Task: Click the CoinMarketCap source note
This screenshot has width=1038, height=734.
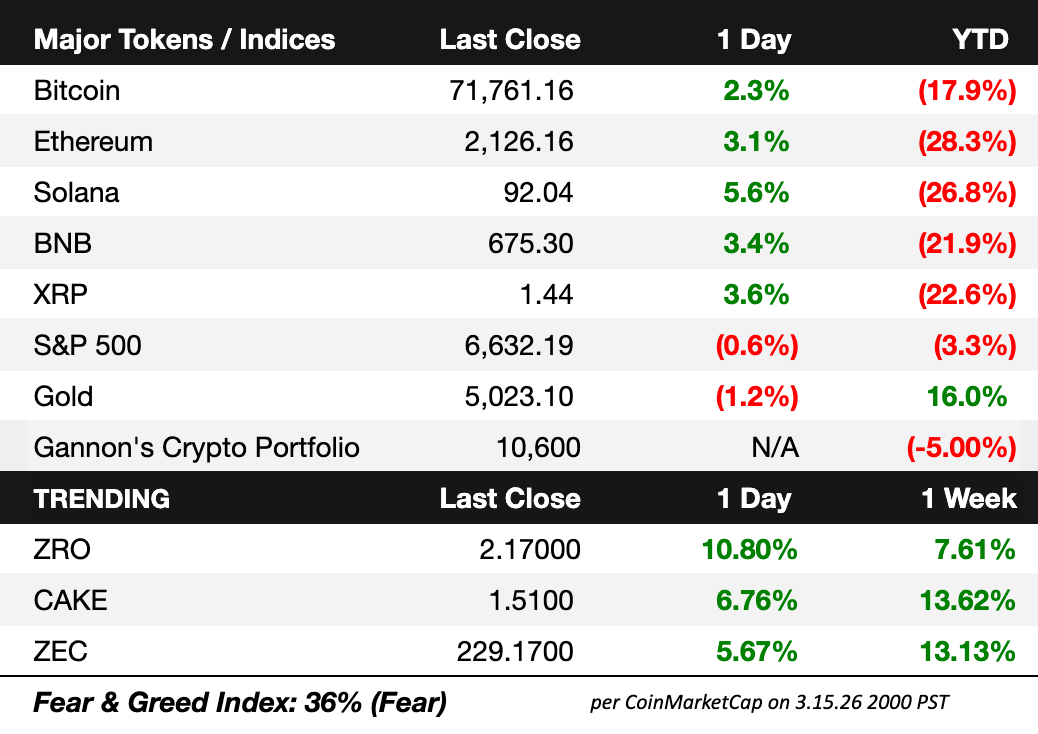Action: tap(769, 703)
